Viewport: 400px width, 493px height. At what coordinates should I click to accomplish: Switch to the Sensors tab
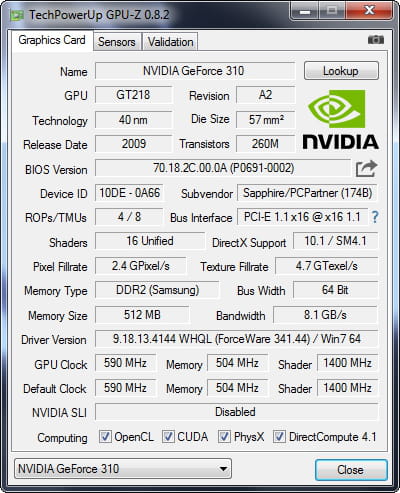(117, 42)
